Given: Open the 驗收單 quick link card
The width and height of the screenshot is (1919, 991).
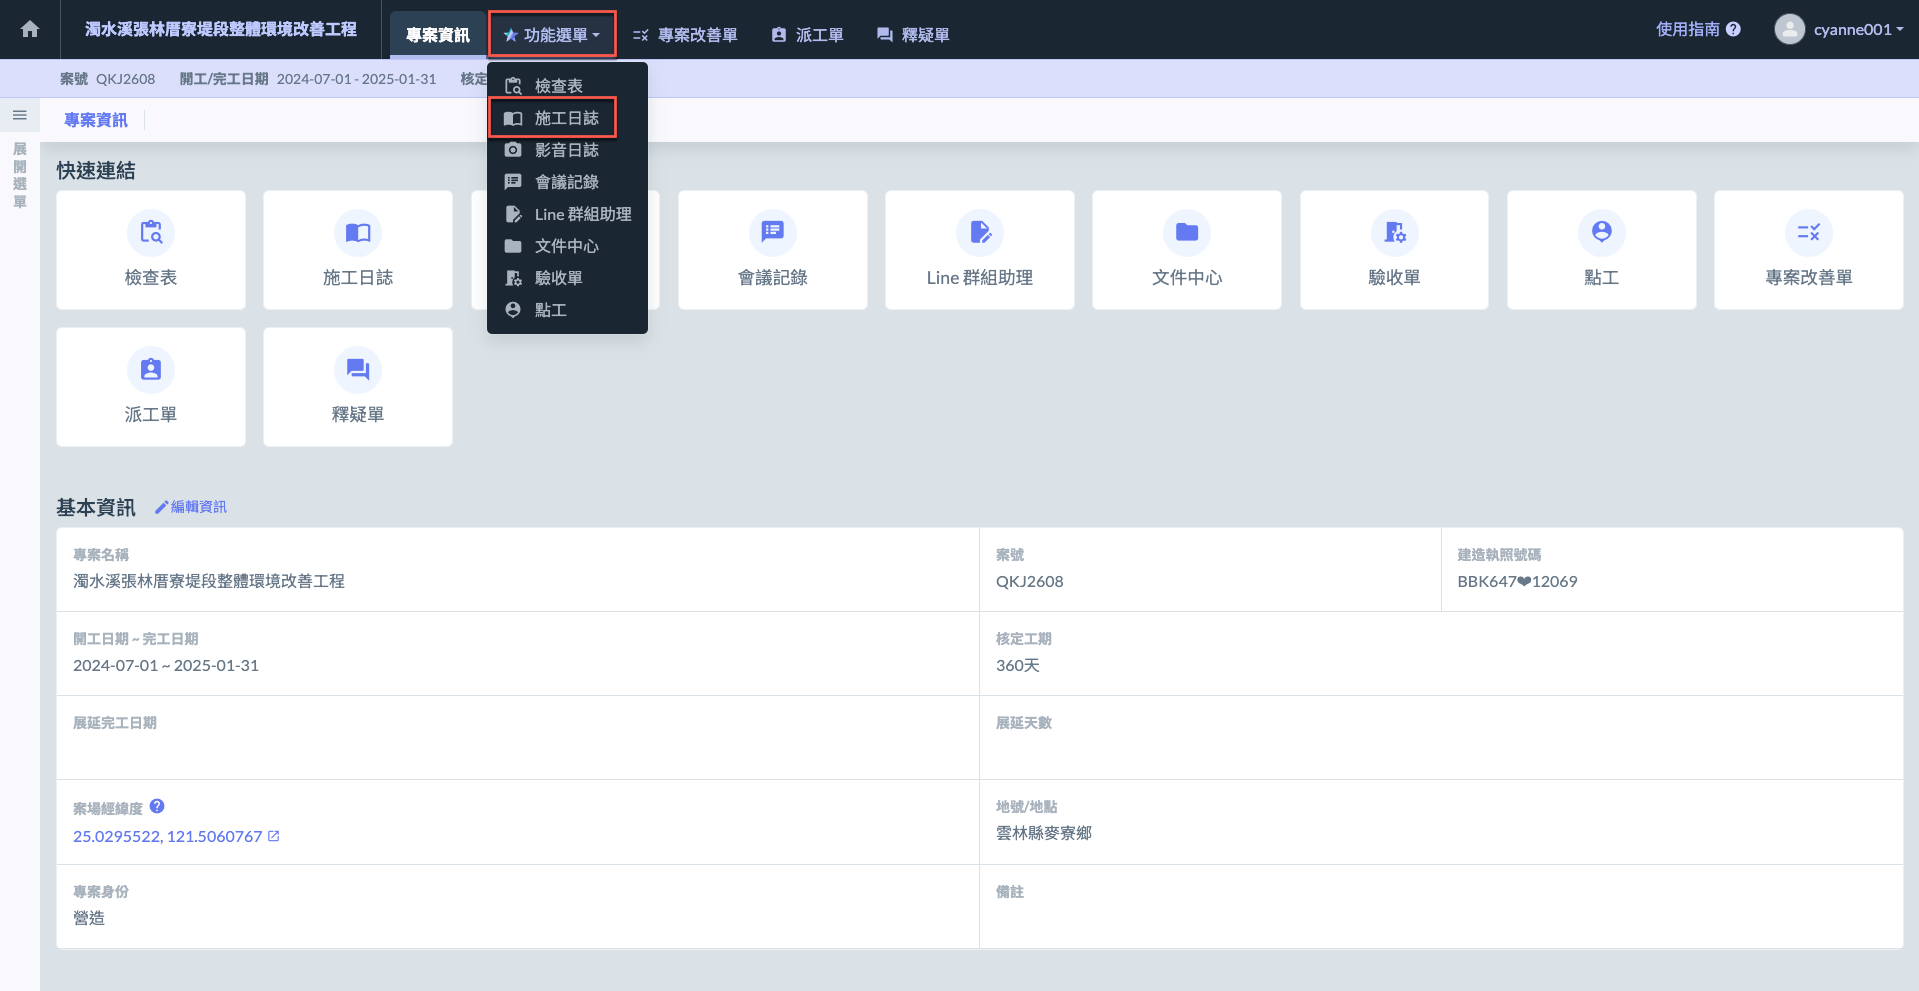Looking at the screenshot, I should (x=1394, y=250).
